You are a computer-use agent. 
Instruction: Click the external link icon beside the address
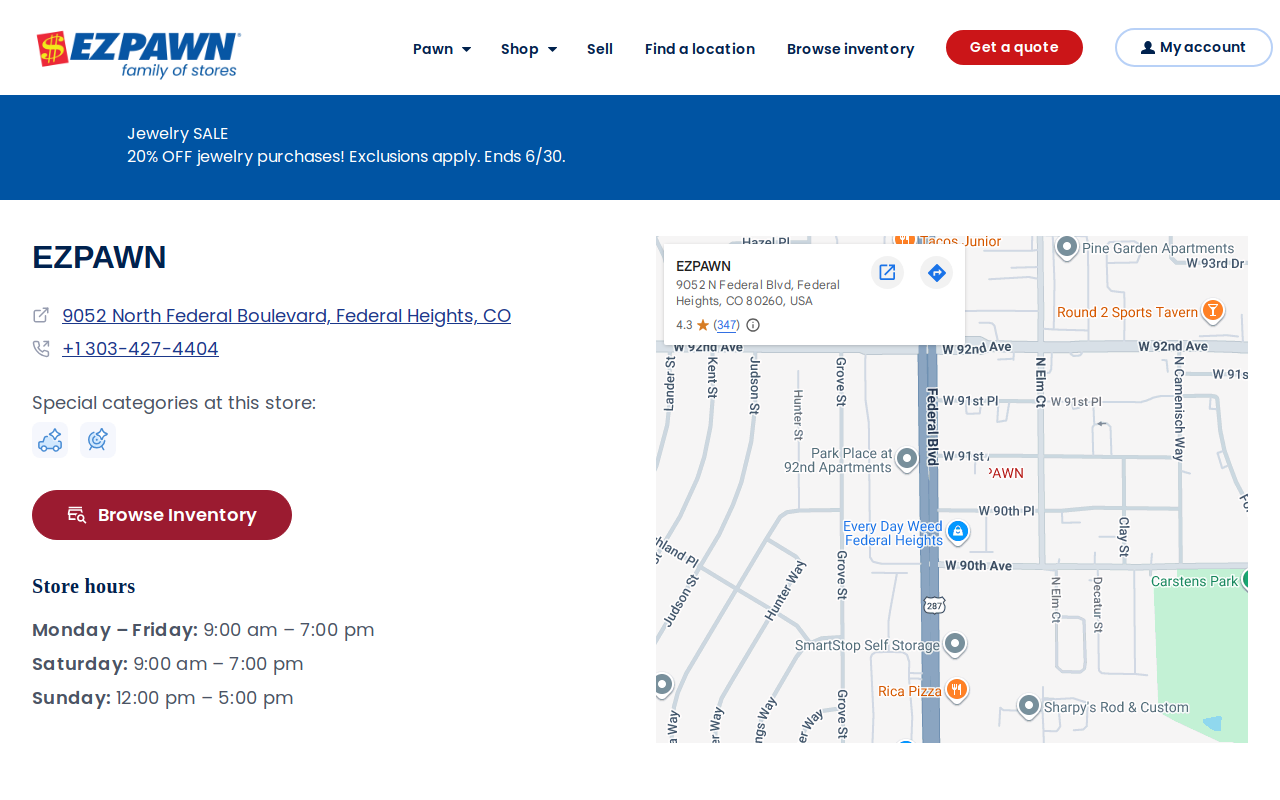pos(41,315)
